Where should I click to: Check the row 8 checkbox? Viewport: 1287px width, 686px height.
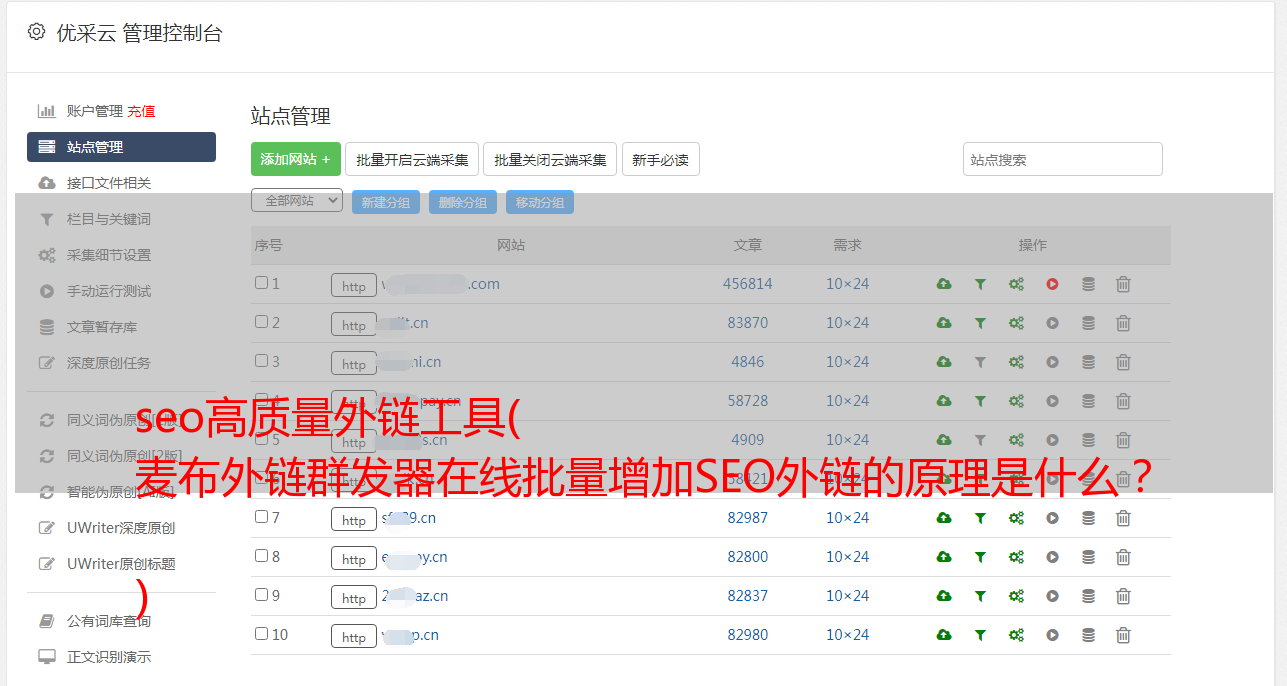pos(261,556)
